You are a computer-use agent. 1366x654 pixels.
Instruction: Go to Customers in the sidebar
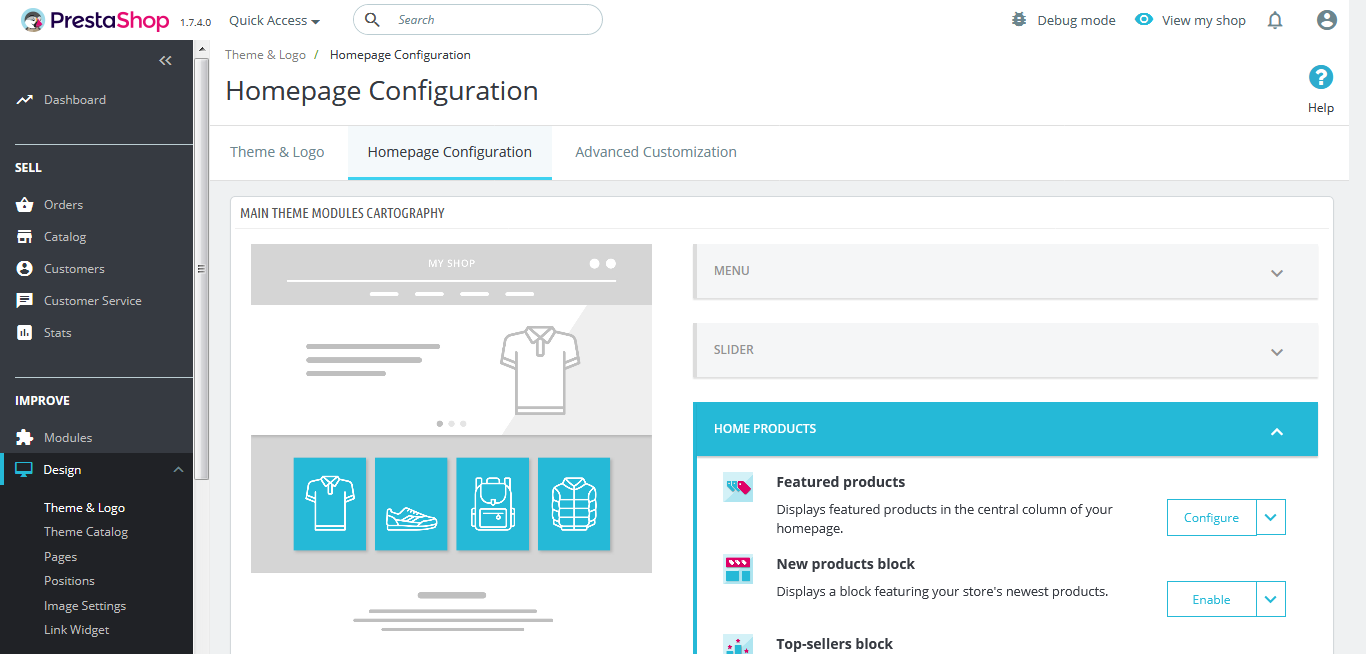tap(74, 269)
